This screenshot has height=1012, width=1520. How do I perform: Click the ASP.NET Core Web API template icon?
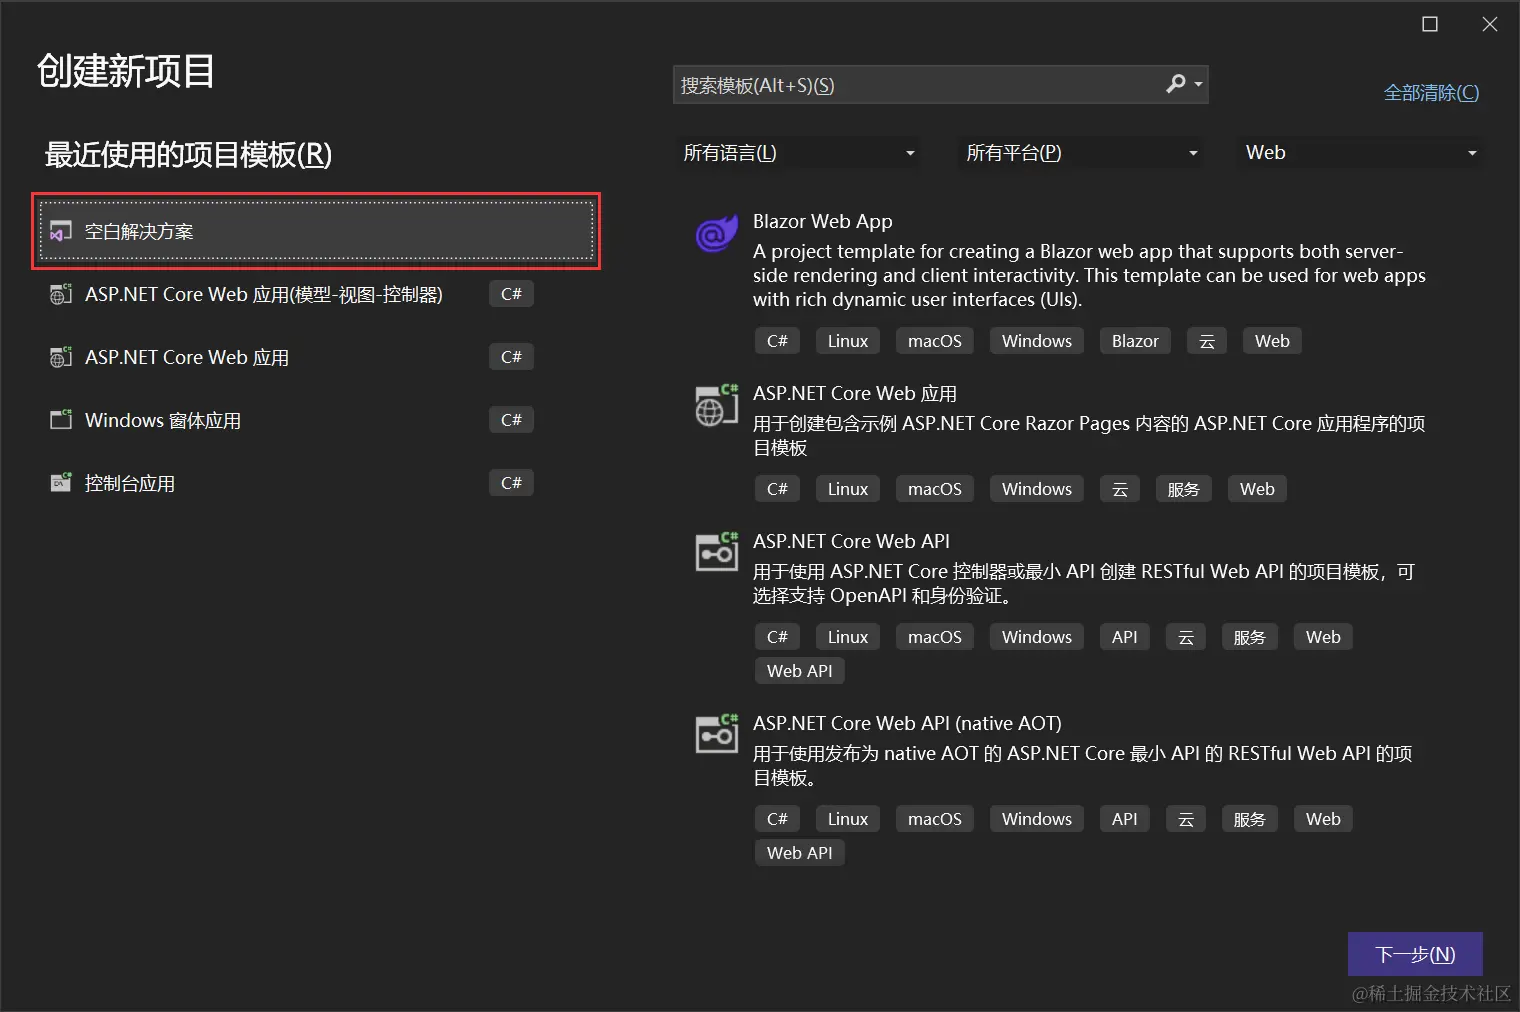click(716, 552)
